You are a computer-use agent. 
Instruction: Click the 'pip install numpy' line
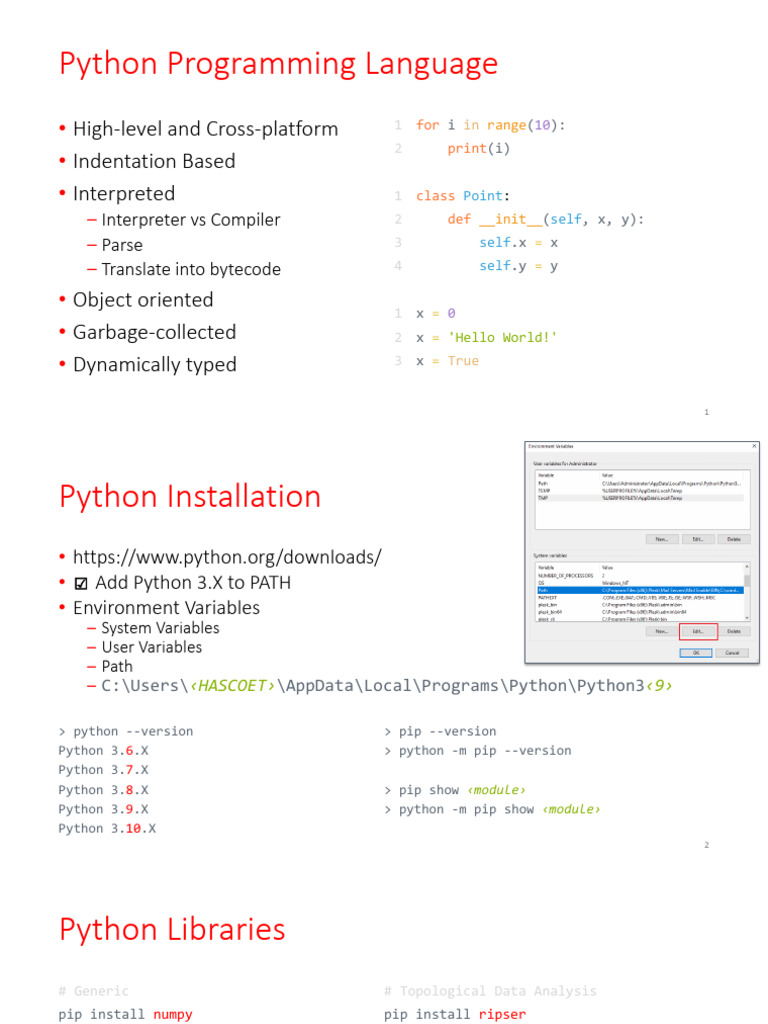[x=125, y=1014]
